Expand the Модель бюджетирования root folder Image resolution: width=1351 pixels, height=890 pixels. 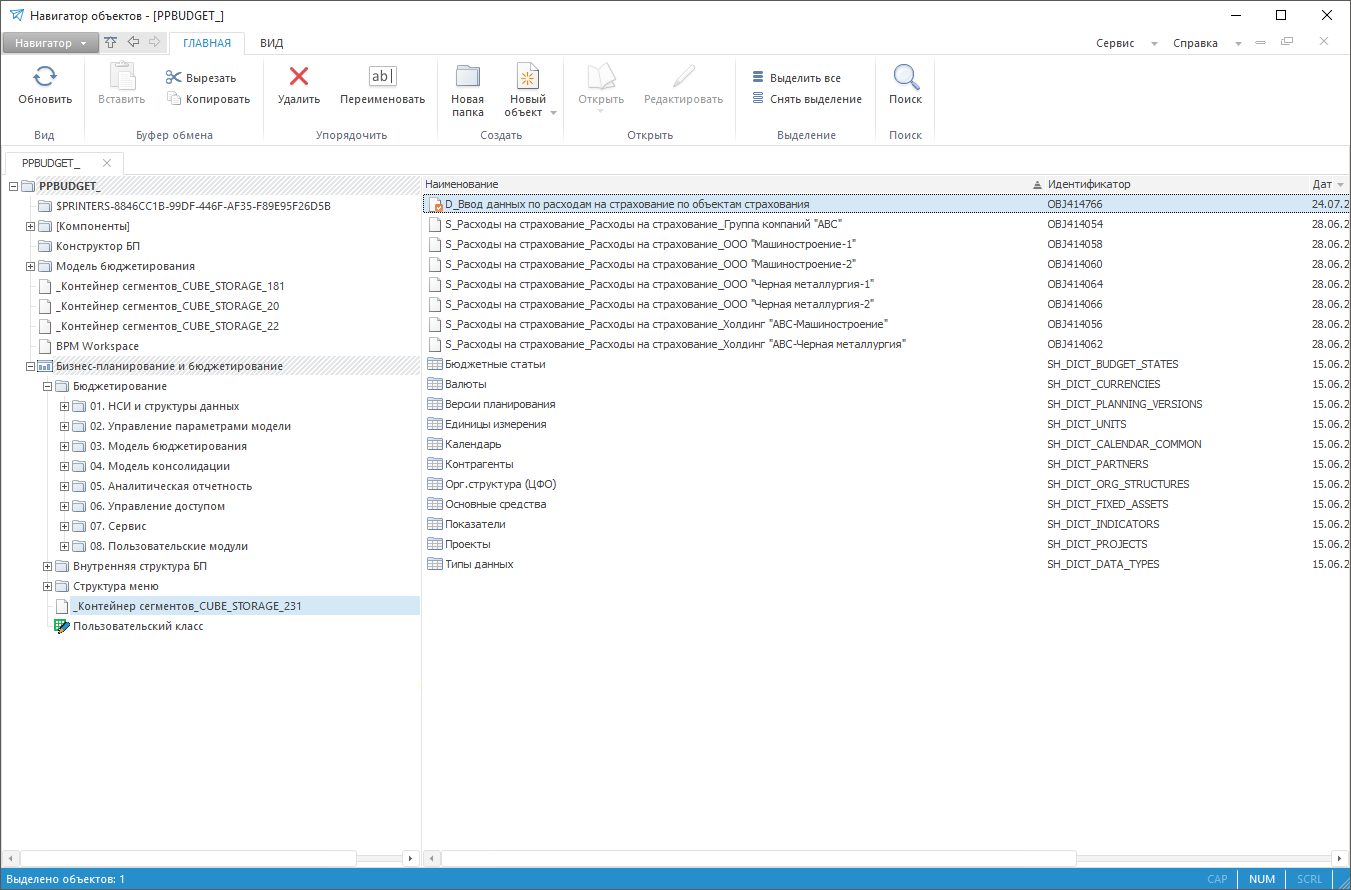click(30, 266)
